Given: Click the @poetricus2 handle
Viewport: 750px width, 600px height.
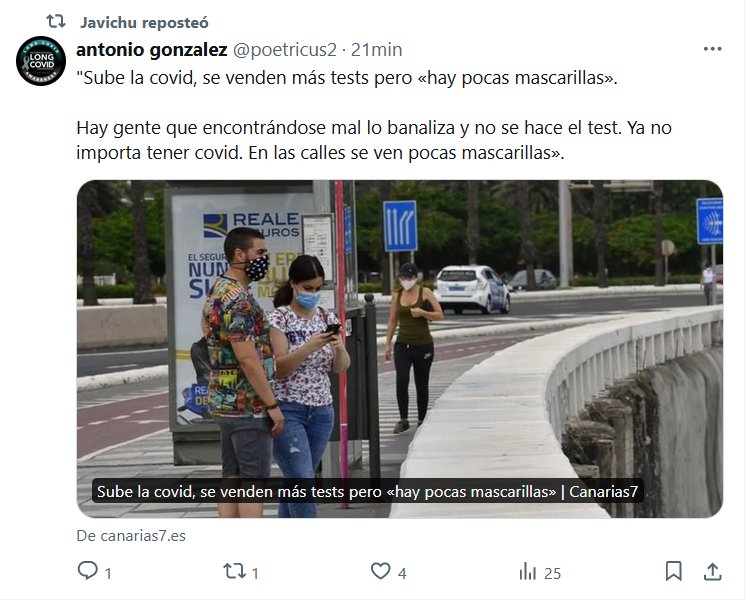Looking at the screenshot, I should click(x=285, y=50).
